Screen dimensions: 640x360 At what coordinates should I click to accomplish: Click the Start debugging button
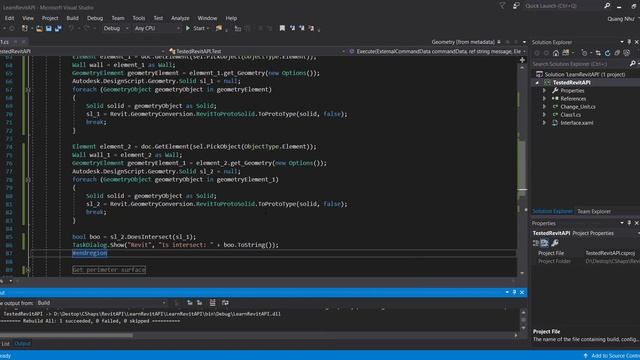[197, 29]
